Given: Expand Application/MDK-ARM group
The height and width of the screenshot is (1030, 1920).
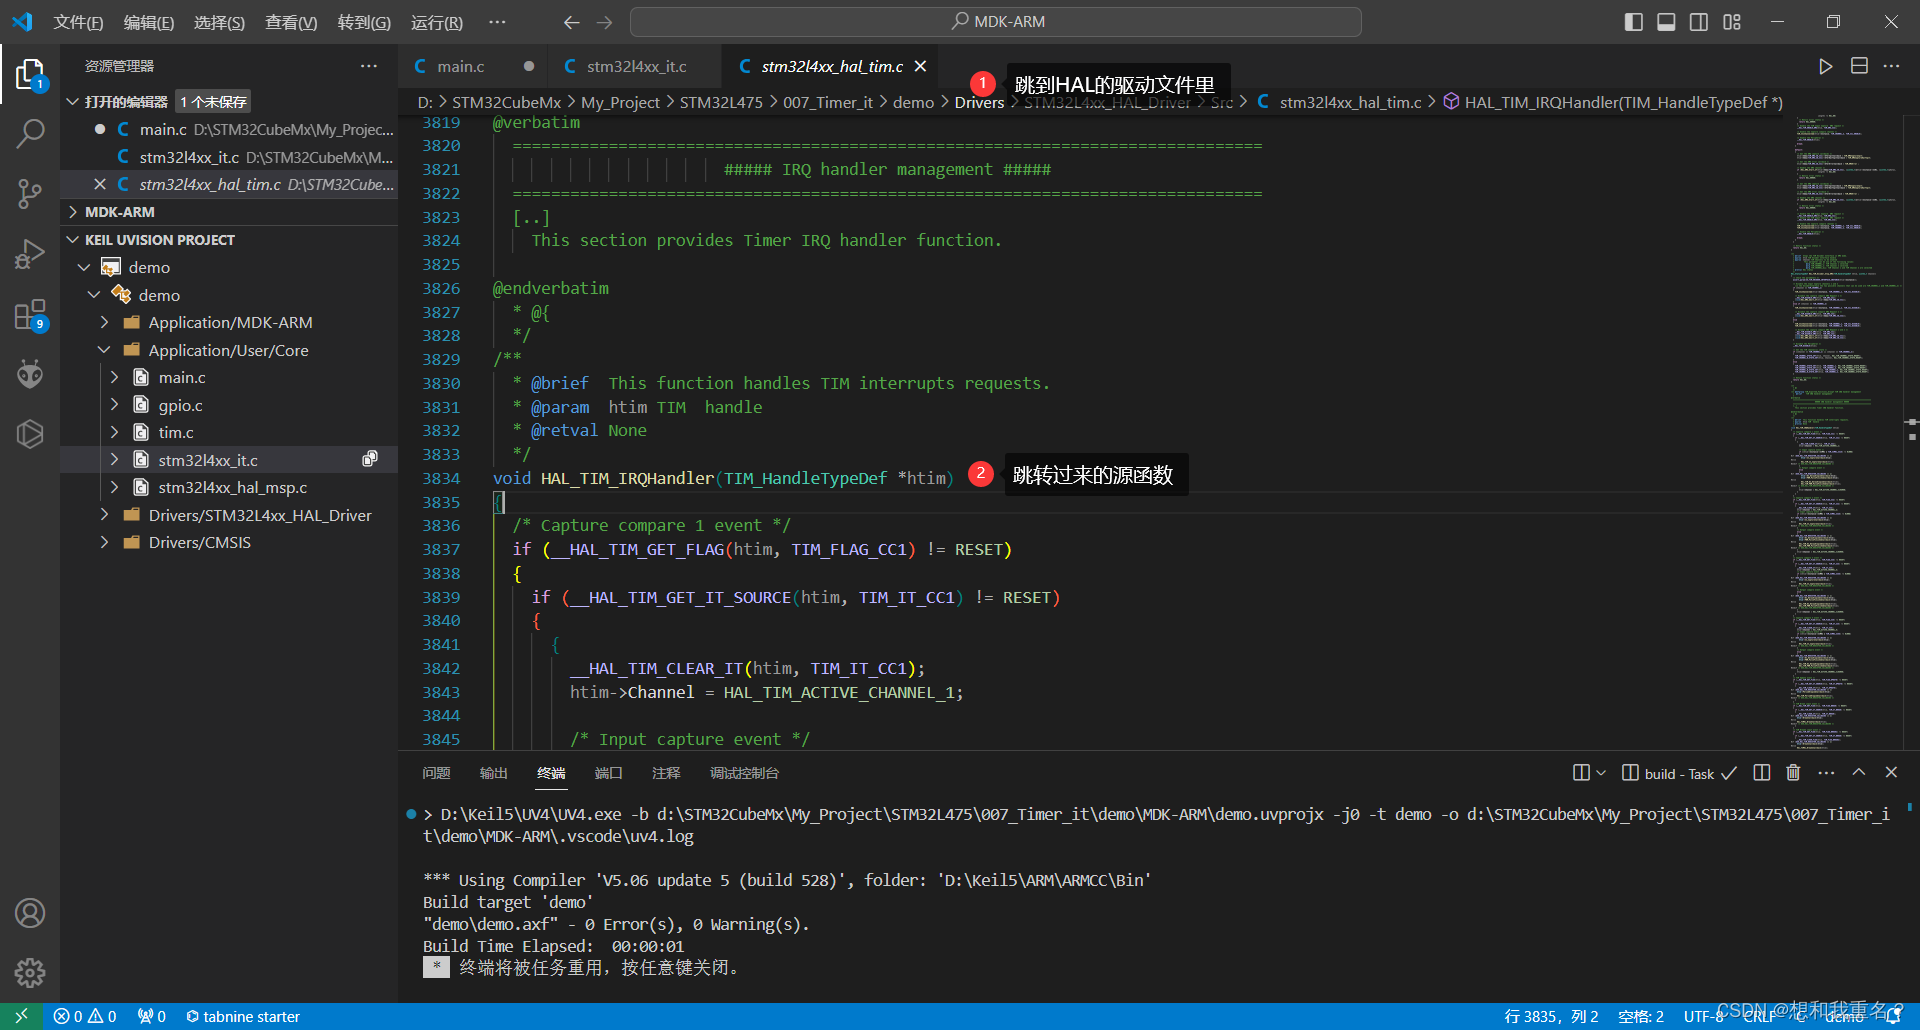Looking at the screenshot, I should pyautogui.click(x=104, y=322).
